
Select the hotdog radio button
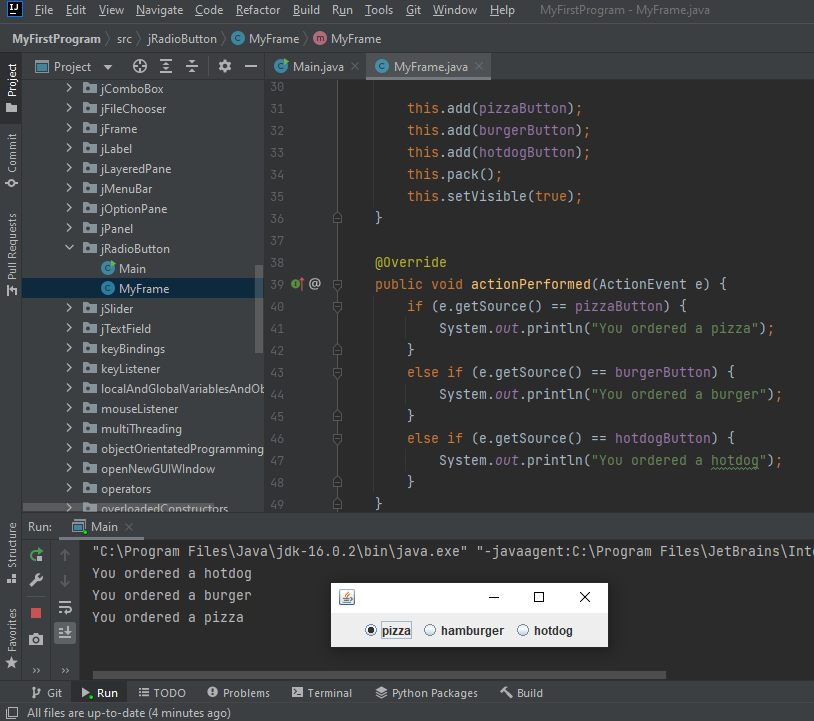click(522, 630)
